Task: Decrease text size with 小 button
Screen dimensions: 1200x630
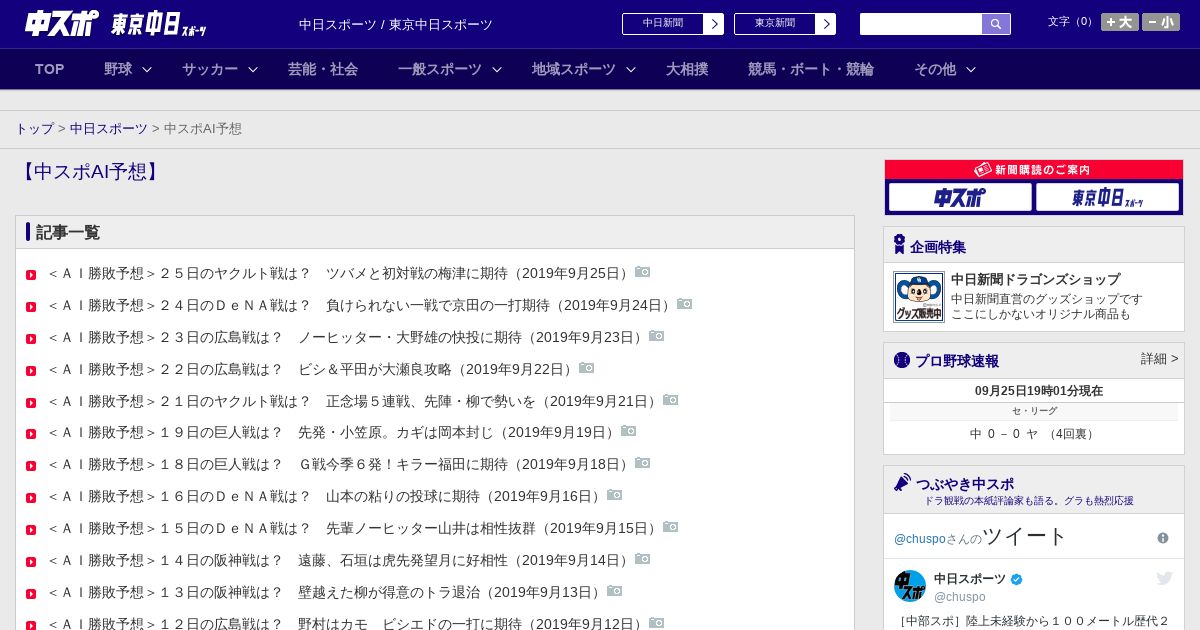Action: pyautogui.click(x=1161, y=22)
